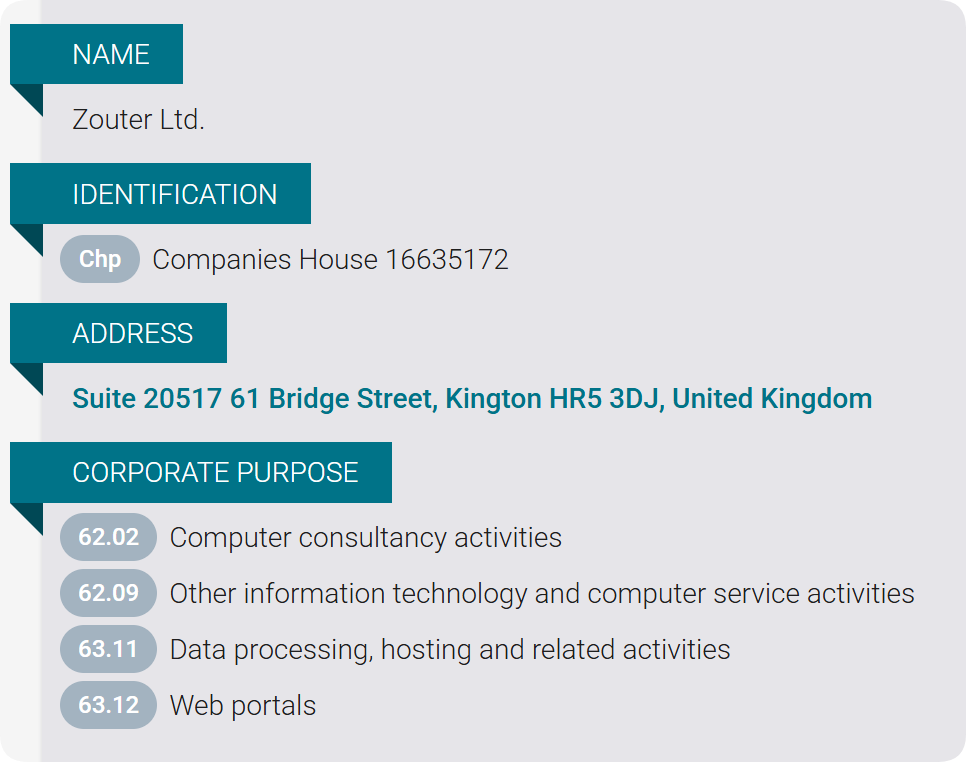
Task: Open the Suite 20517 Bridge Street address link
Action: tap(472, 399)
